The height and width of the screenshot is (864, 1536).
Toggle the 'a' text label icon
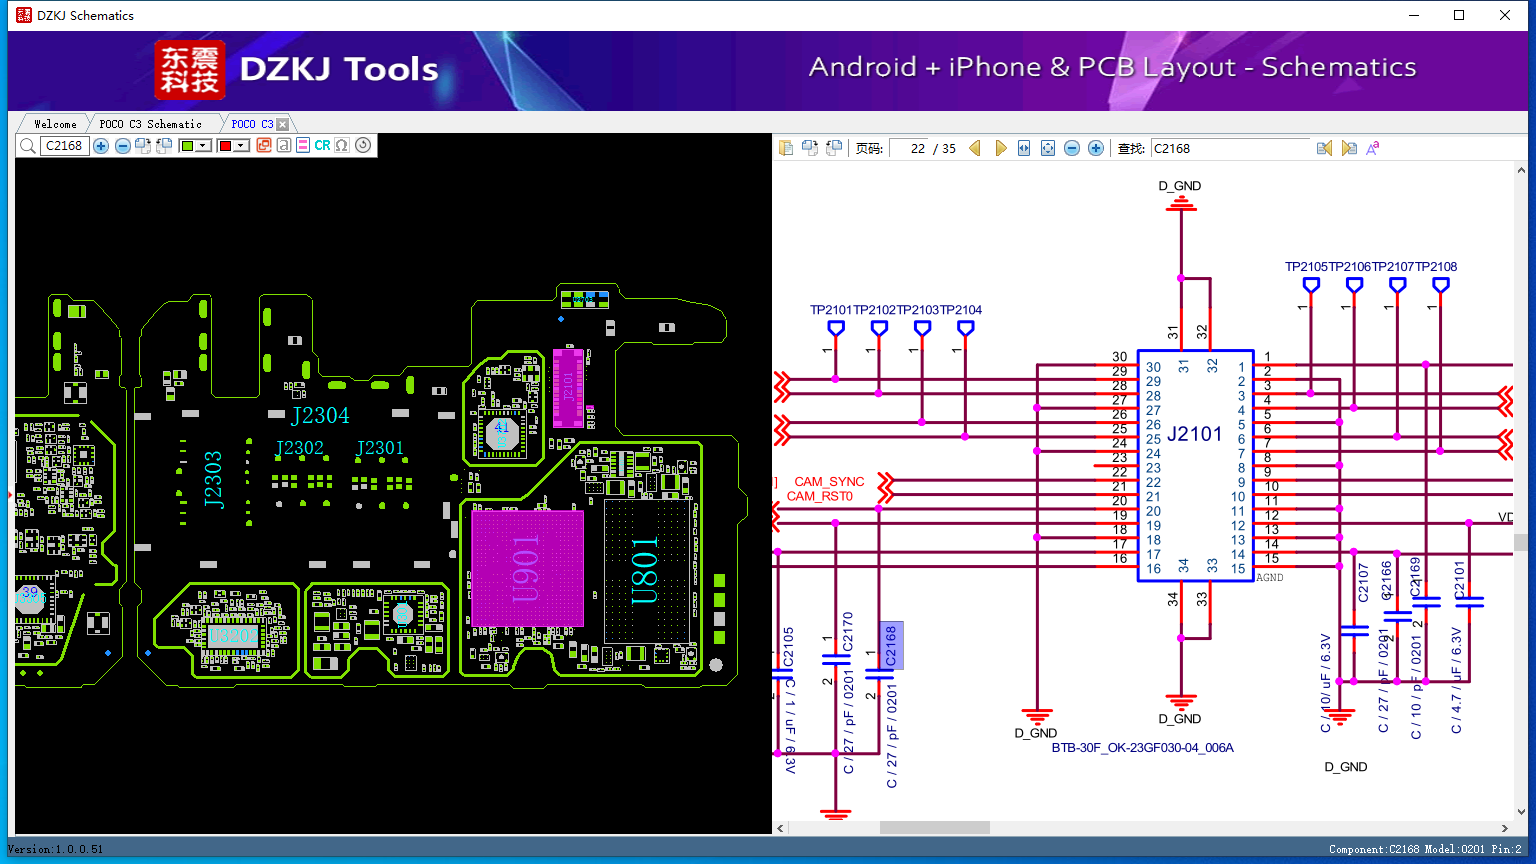click(284, 146)
